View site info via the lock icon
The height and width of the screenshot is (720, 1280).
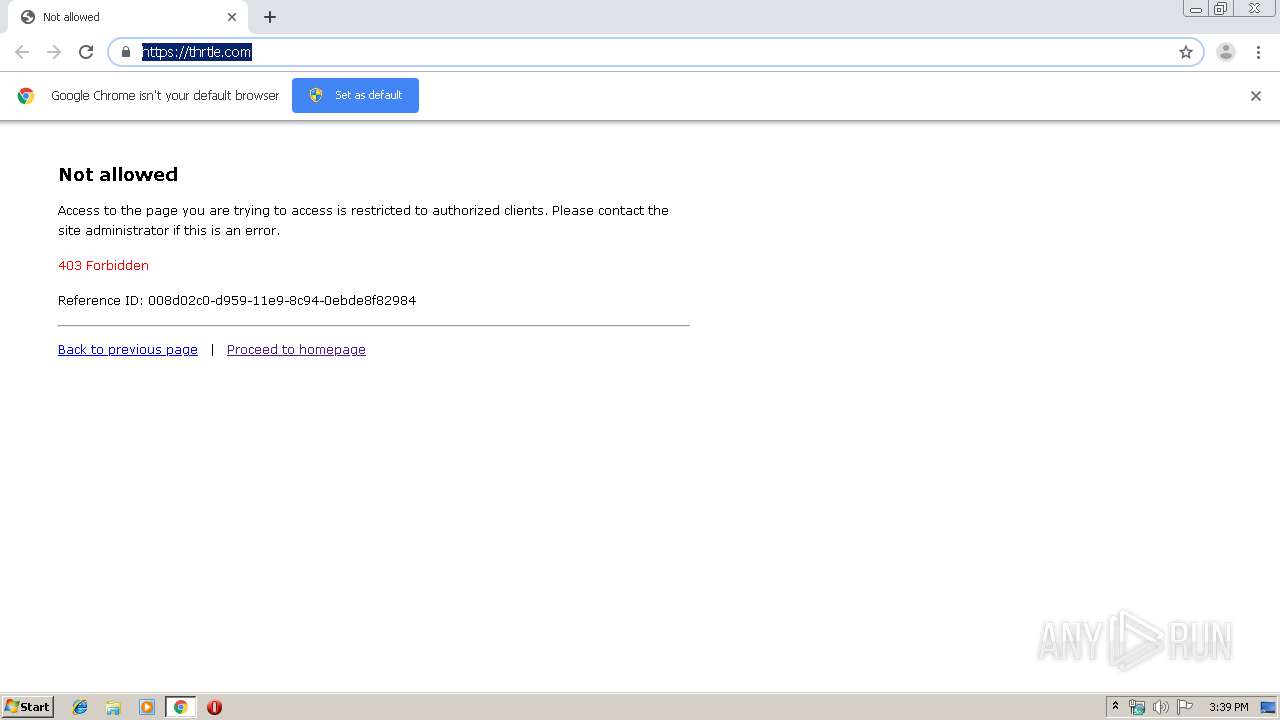click(x=126, y=52)
